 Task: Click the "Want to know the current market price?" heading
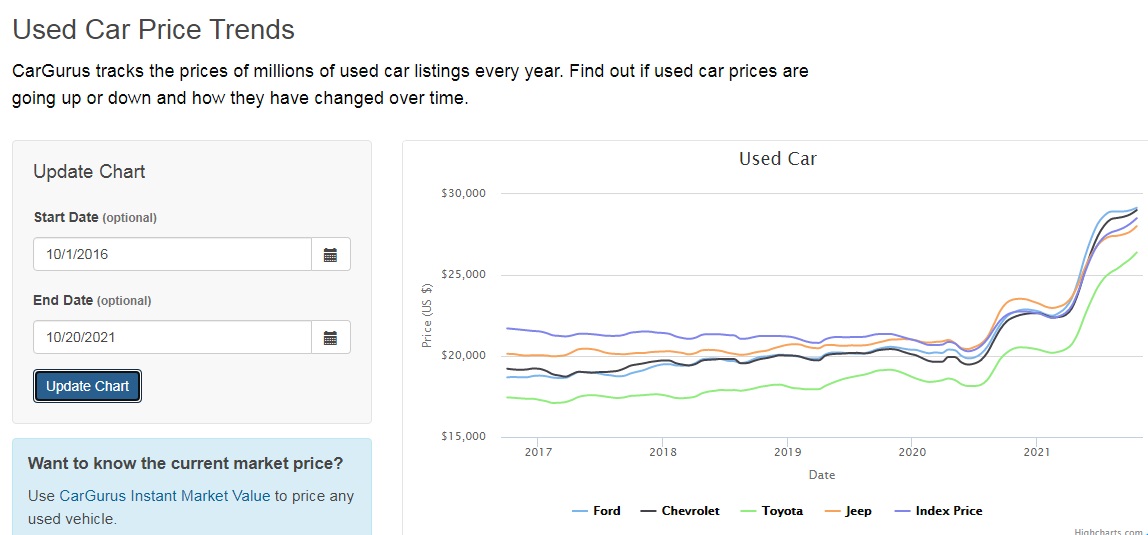(x=185, y=464)
